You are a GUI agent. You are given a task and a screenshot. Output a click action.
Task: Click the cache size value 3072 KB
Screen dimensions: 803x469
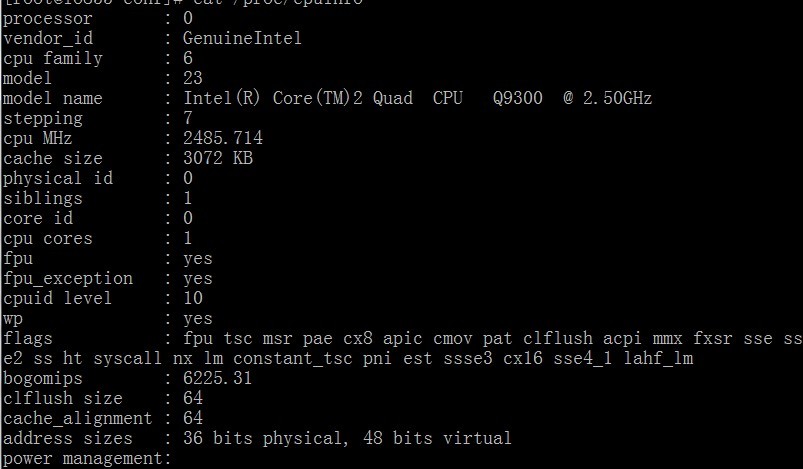click(x=218, y=158)
